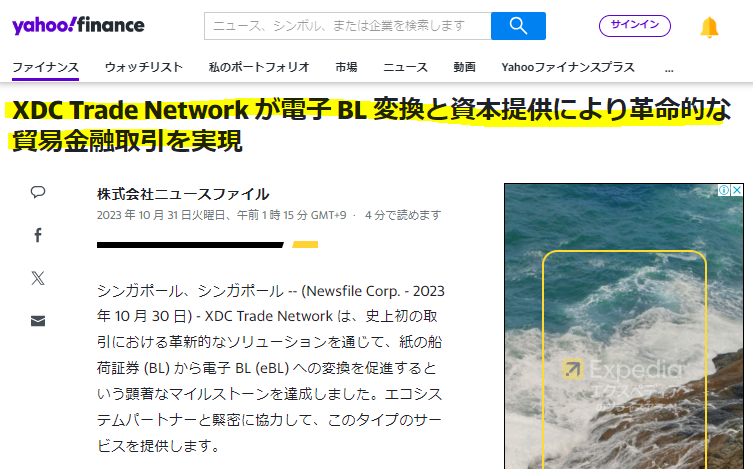The width and height of the screenshot is (753, 469).
Task: Share the article on Facebook
Action: pos(38,235)
